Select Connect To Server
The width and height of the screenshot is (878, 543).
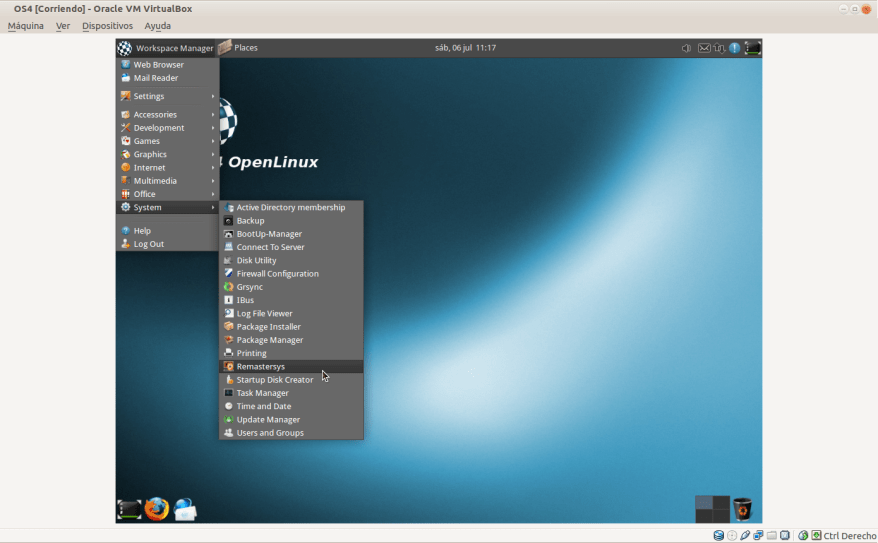click(291, 247)
